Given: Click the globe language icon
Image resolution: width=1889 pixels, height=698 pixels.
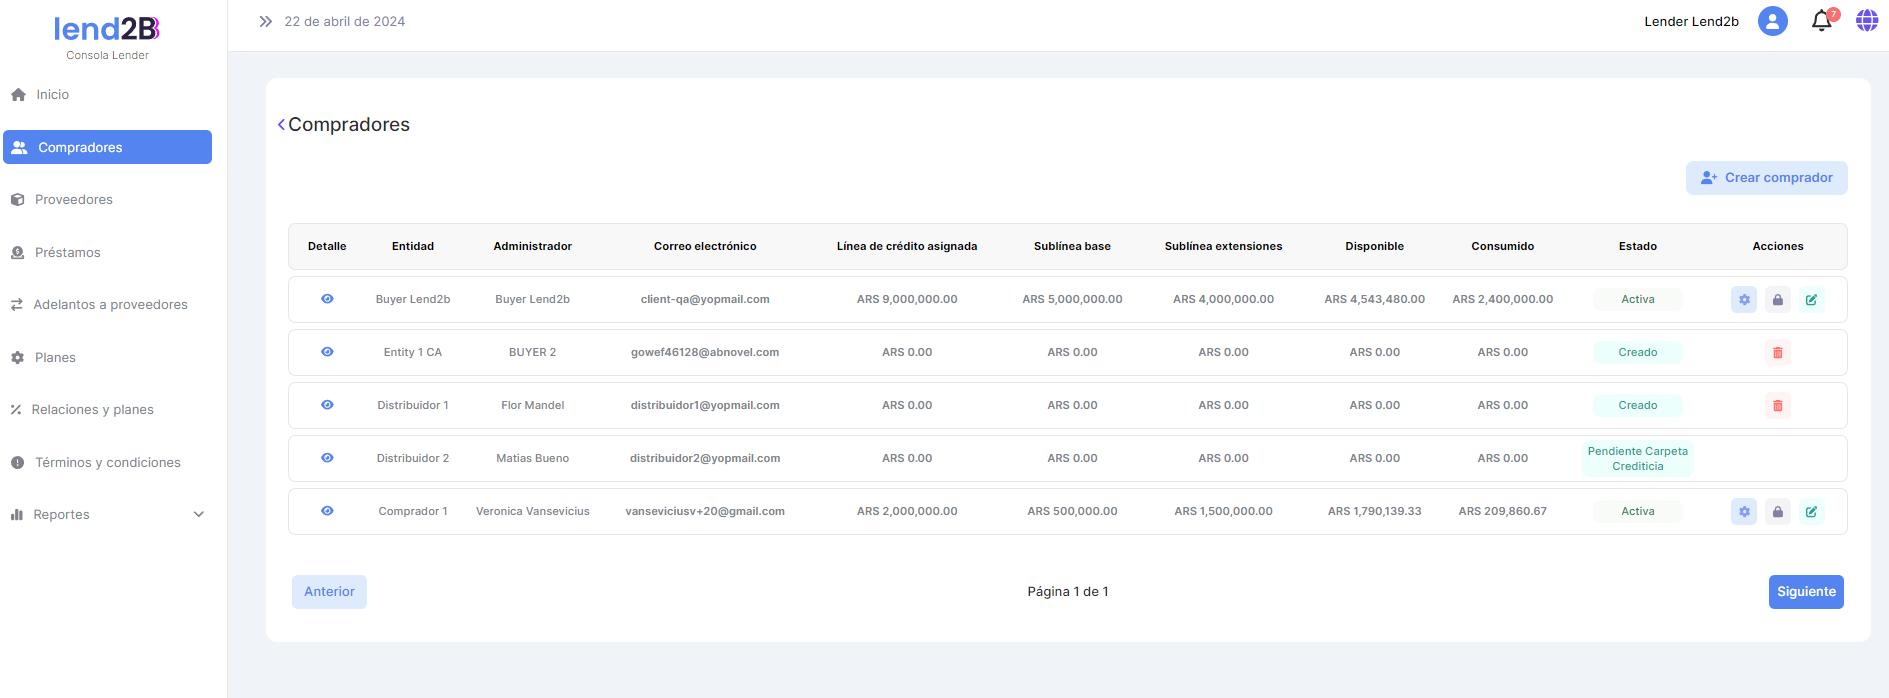Looking at the screenshot, I should (x=1866, y=21).
